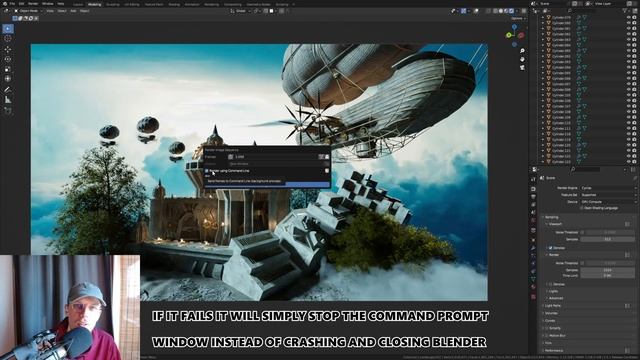Click the Render Samples value field
Screen dimensions: 640x360
[608, 270]
